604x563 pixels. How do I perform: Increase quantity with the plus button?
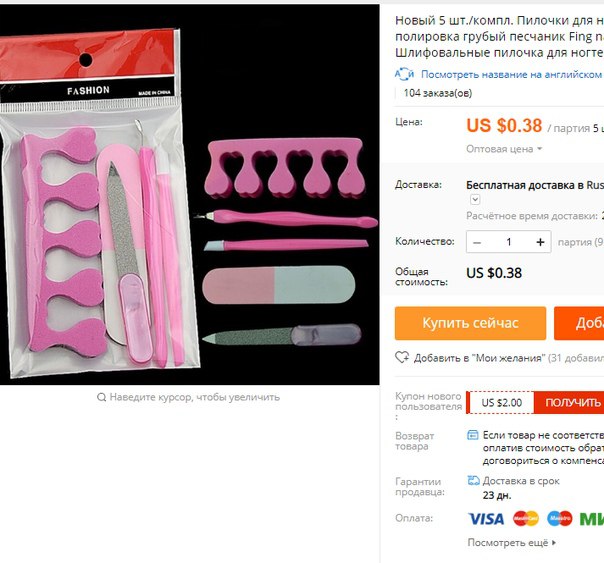point(540,242)
